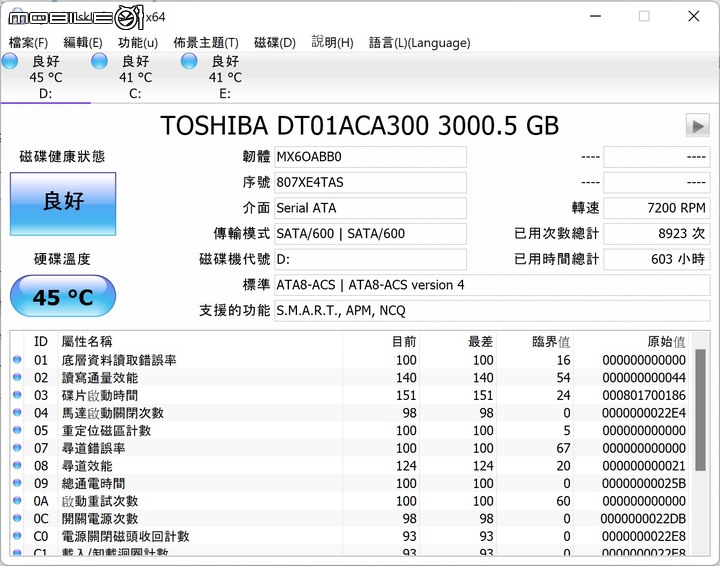Click the ID column header
The image size is (720, 566).
click(x=41, y=342)
